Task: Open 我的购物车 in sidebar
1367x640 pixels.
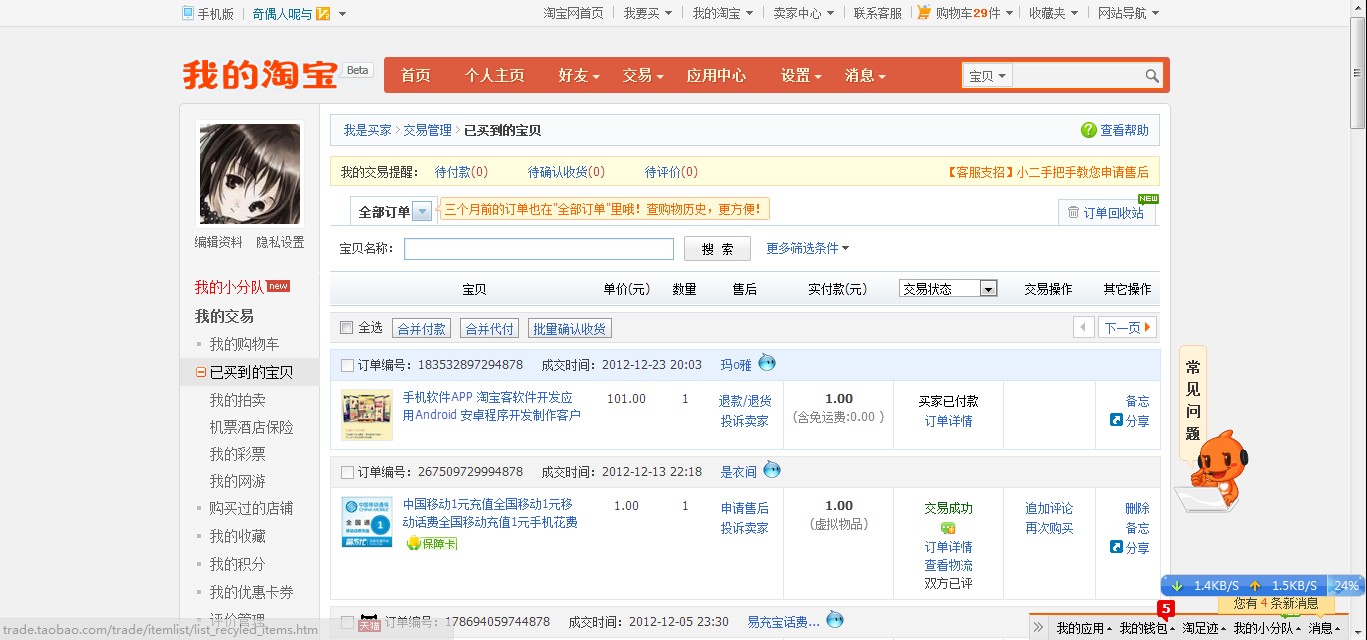Action: 244,344
